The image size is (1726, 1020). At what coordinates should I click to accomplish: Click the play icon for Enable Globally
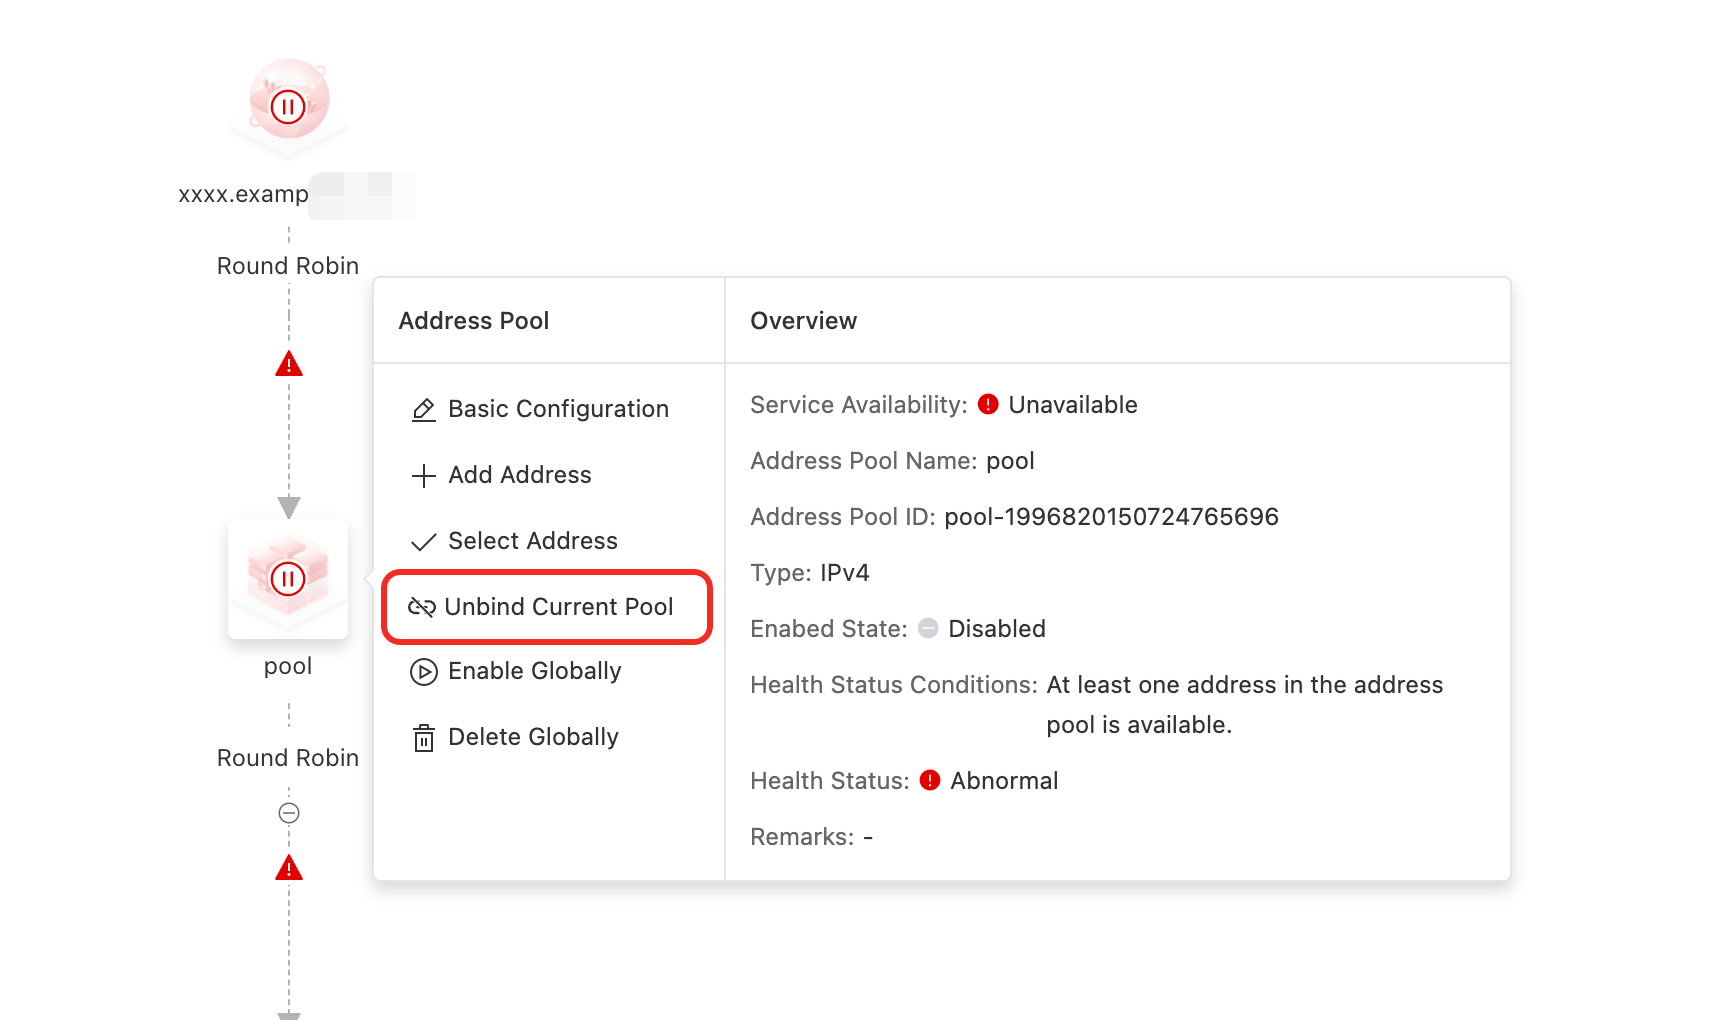tap(423, 672)
